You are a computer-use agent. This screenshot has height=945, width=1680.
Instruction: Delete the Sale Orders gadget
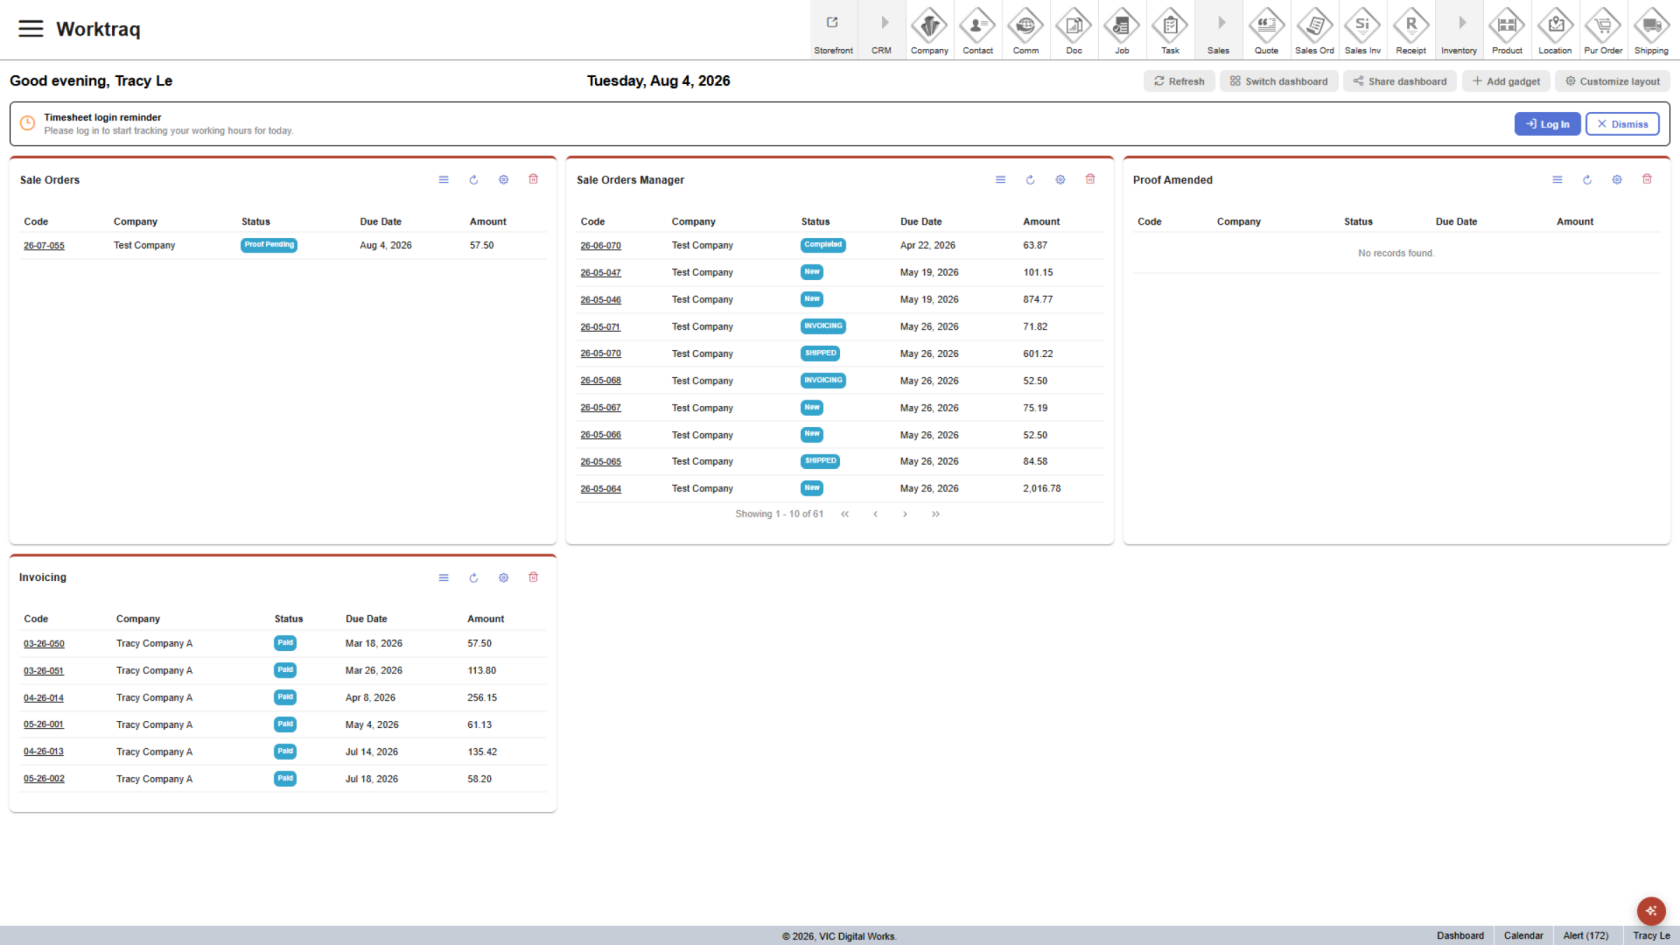click(x=534, y=180)
